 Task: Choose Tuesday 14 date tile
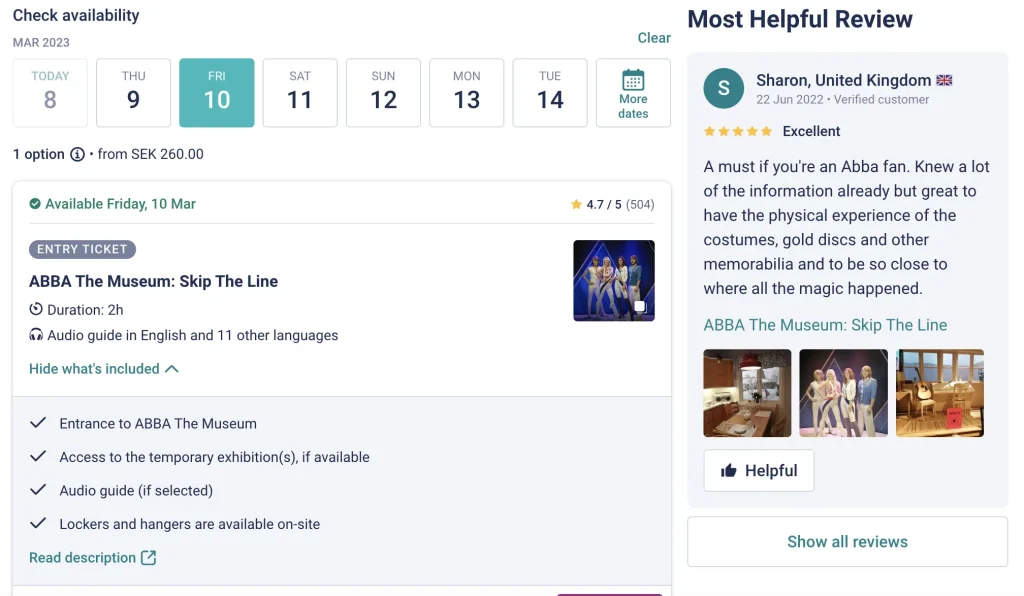point(550,93)
